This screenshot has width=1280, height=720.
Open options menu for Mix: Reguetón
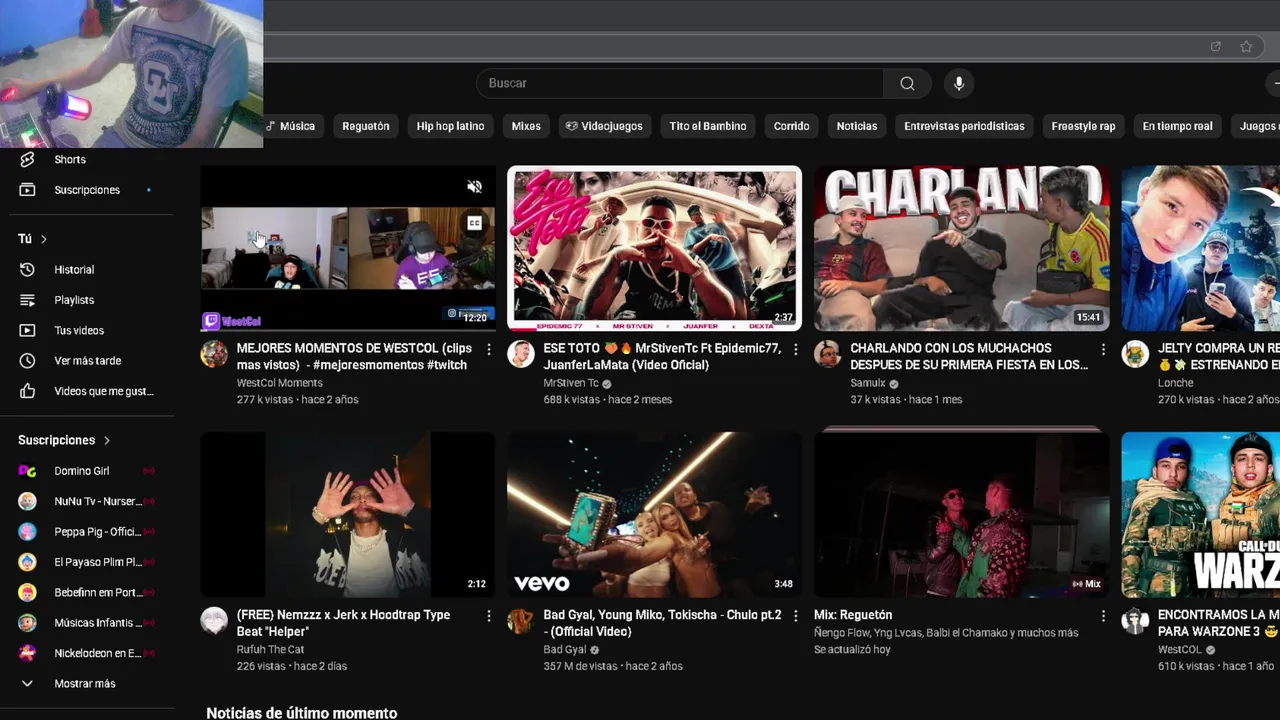click(1103, 616)
